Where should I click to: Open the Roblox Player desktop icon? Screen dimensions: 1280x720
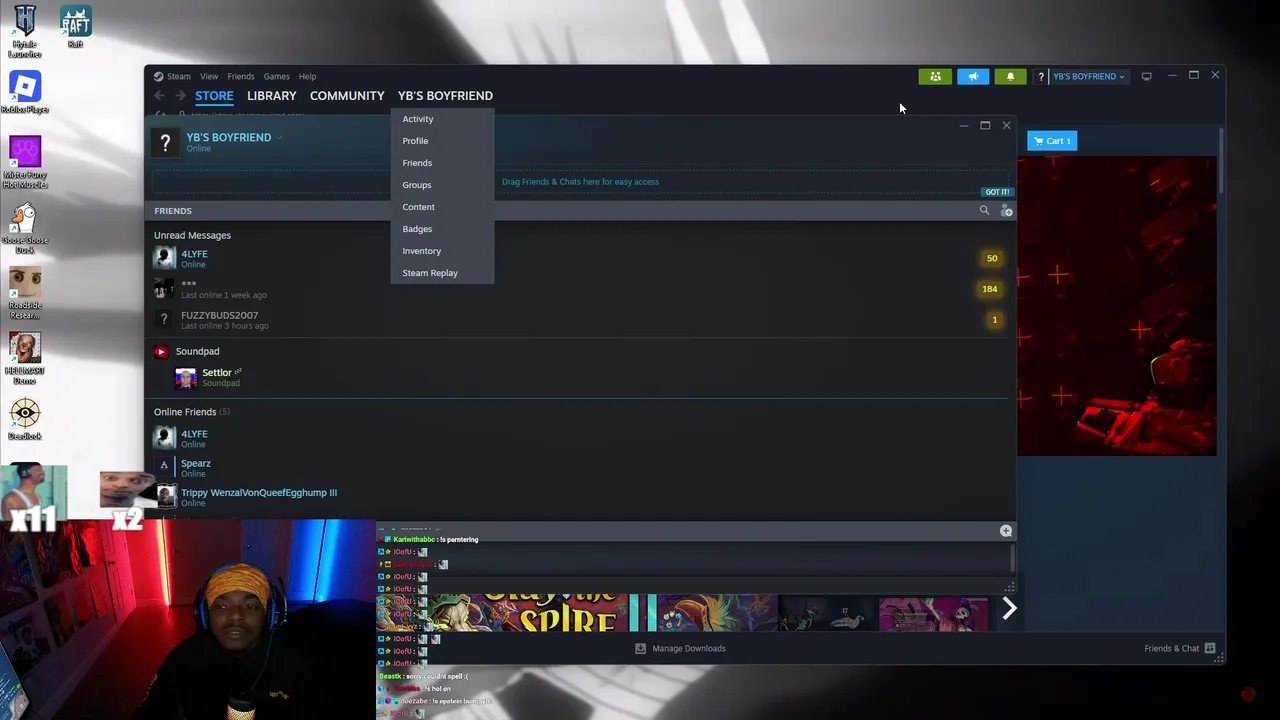pyautogui.click(x=25, y=93)
